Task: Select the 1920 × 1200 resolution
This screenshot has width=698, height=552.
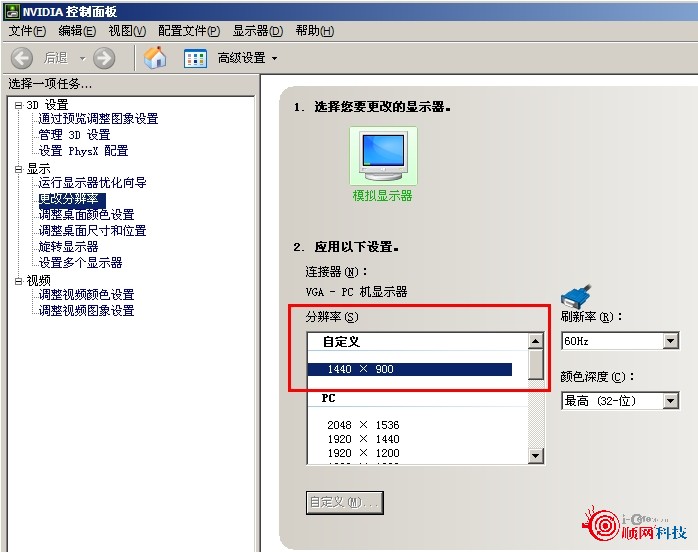Action: tap(363, 453)
